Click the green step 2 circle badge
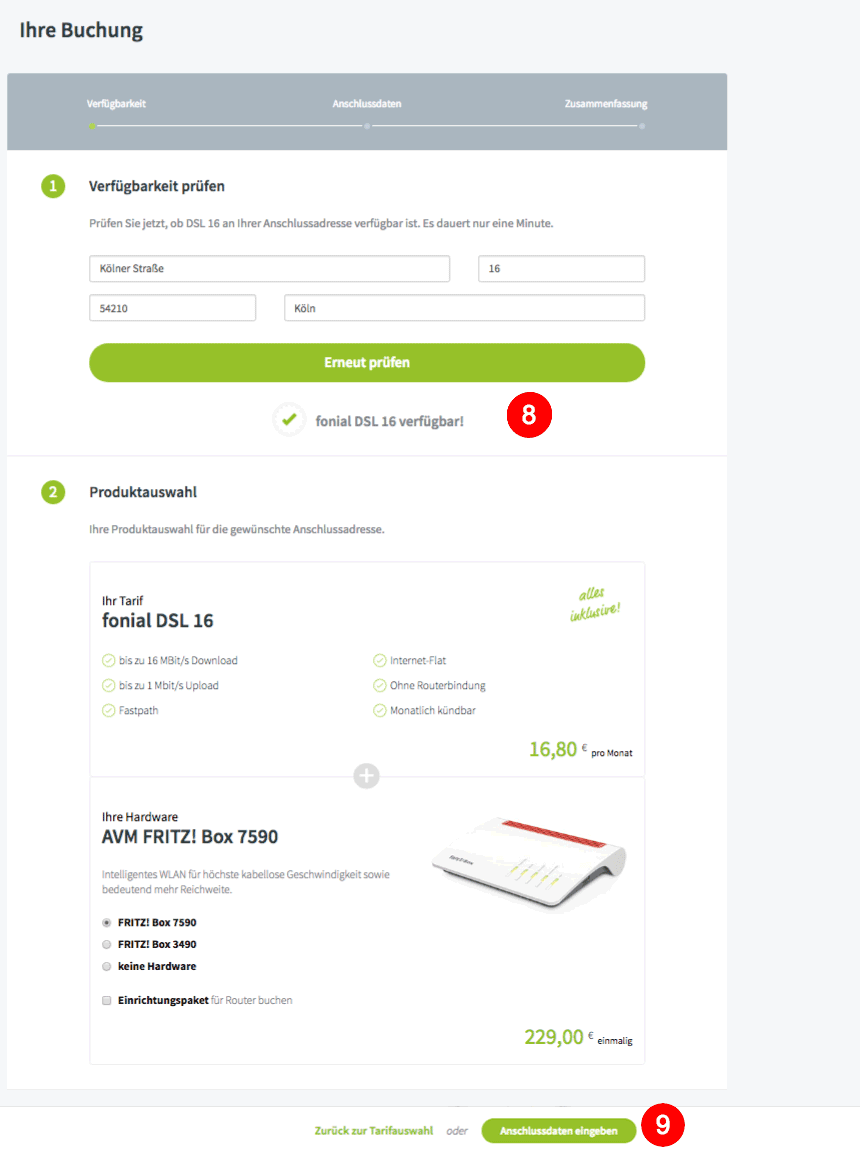861x1153 pixels. click(53, 492)
